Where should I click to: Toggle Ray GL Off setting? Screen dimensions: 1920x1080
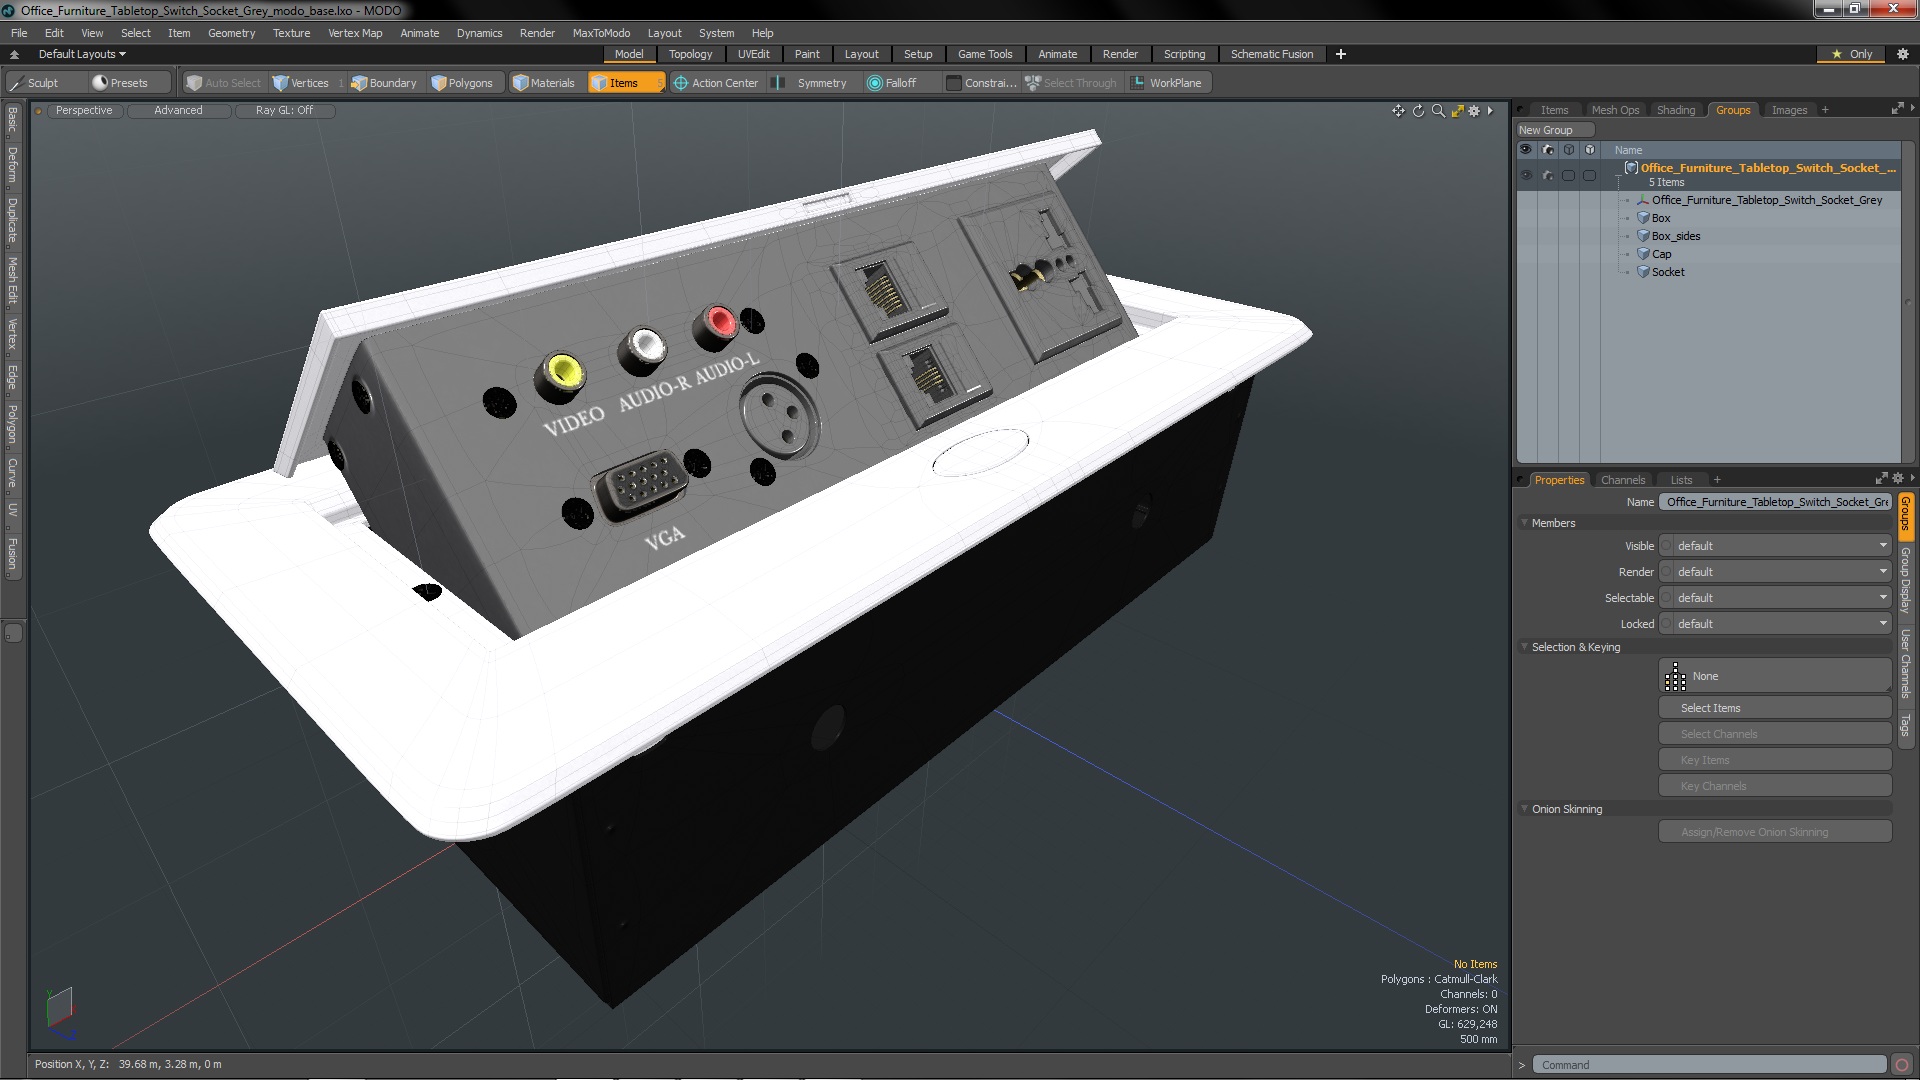point(284,111)
